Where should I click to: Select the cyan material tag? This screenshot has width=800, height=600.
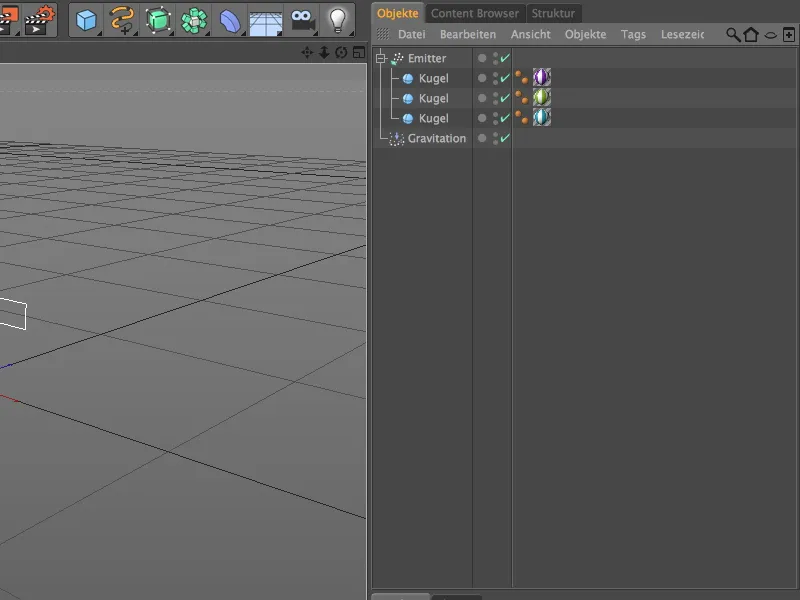542,117
